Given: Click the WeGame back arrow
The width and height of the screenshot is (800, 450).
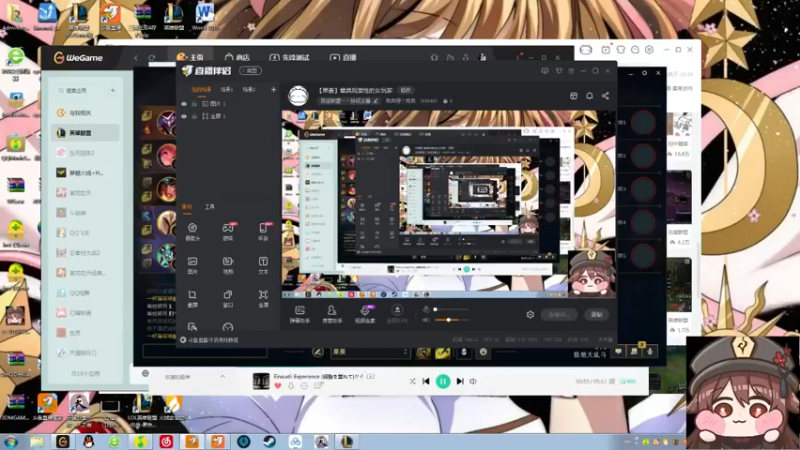Looking at the screenshot, I should (x=136, y=58).
